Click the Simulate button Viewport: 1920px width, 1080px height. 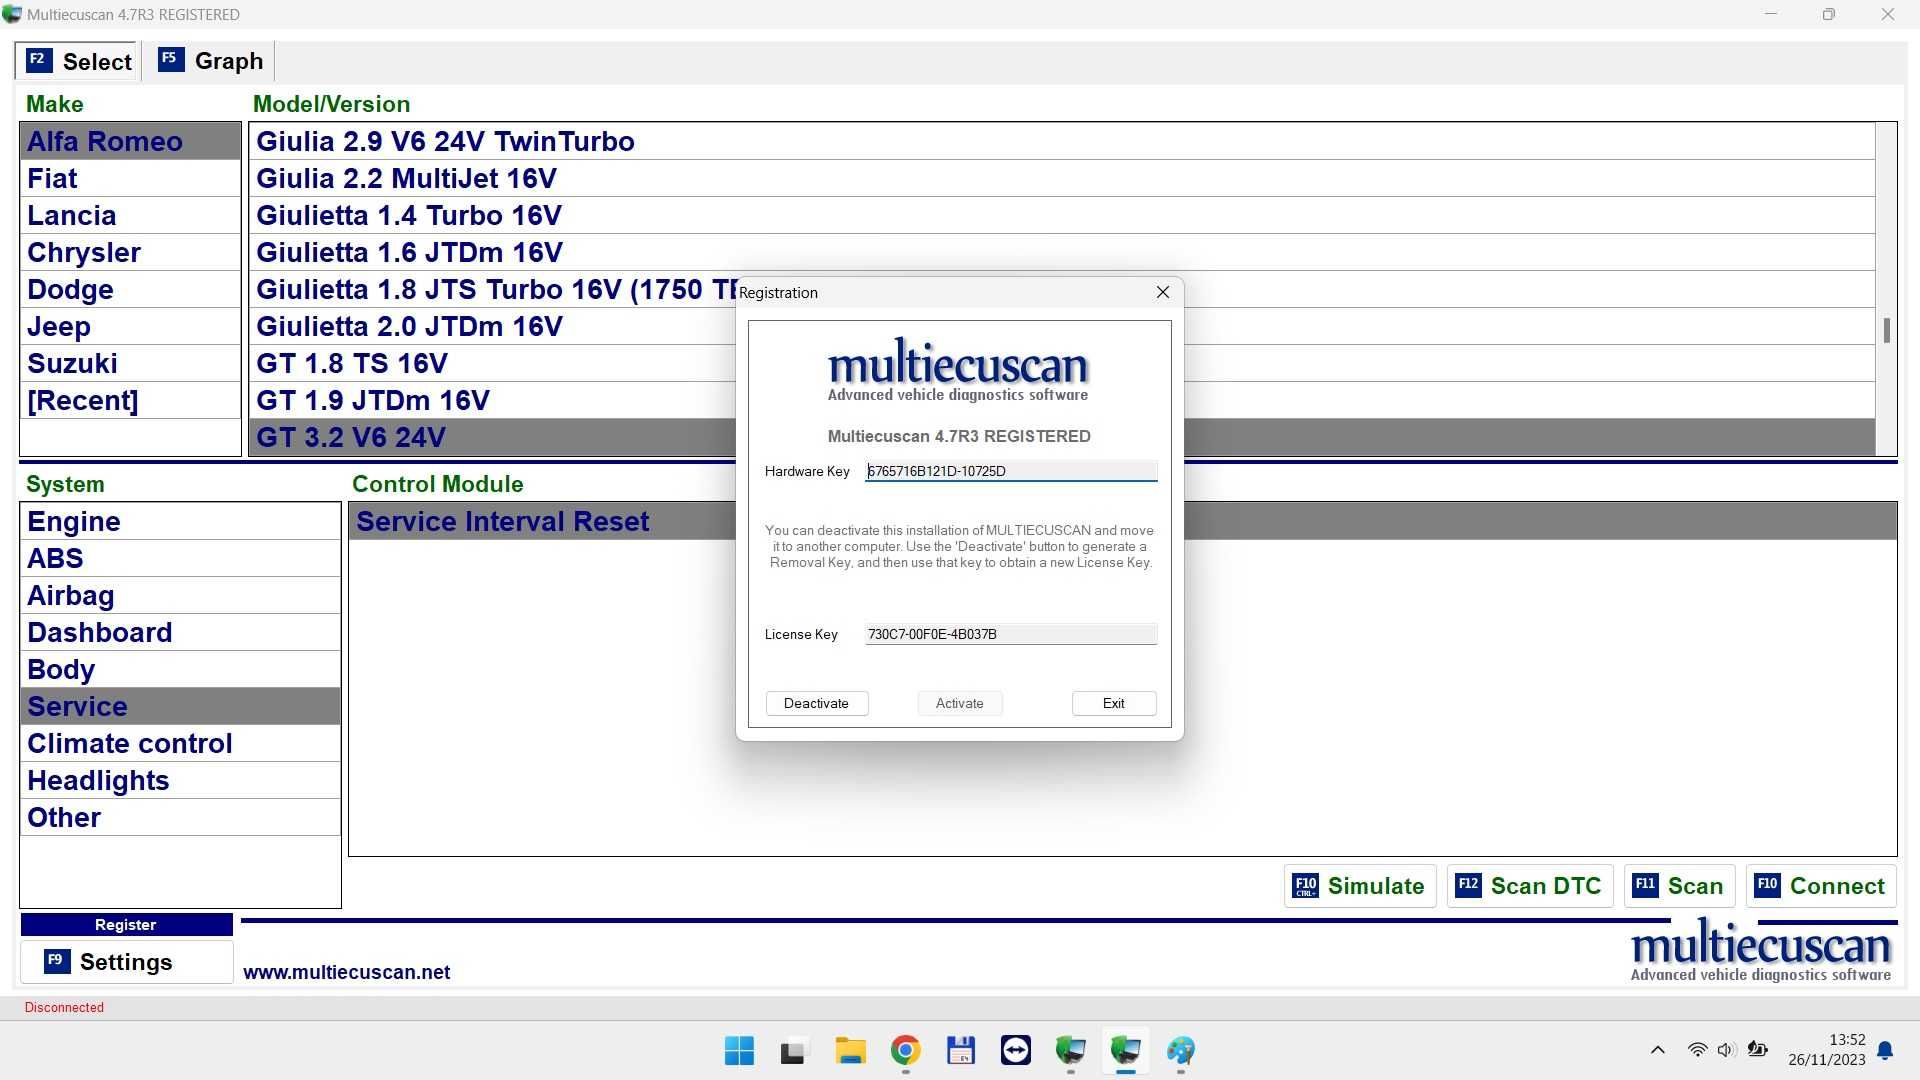pyautogui.click(x=1360, y=886)
